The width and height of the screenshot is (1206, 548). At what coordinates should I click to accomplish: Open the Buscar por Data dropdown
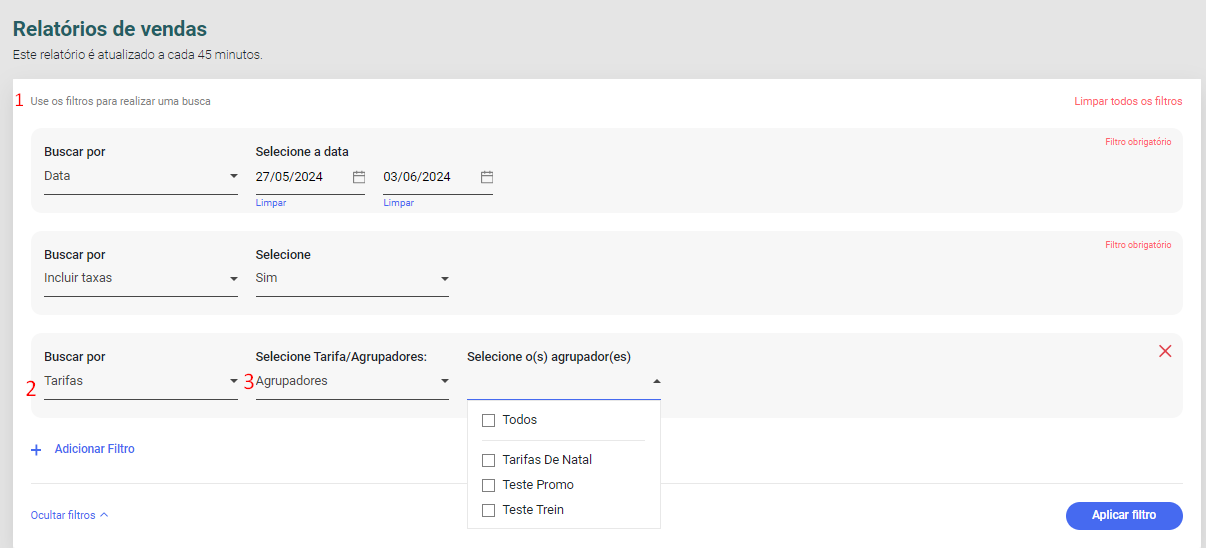click(141, 177)
